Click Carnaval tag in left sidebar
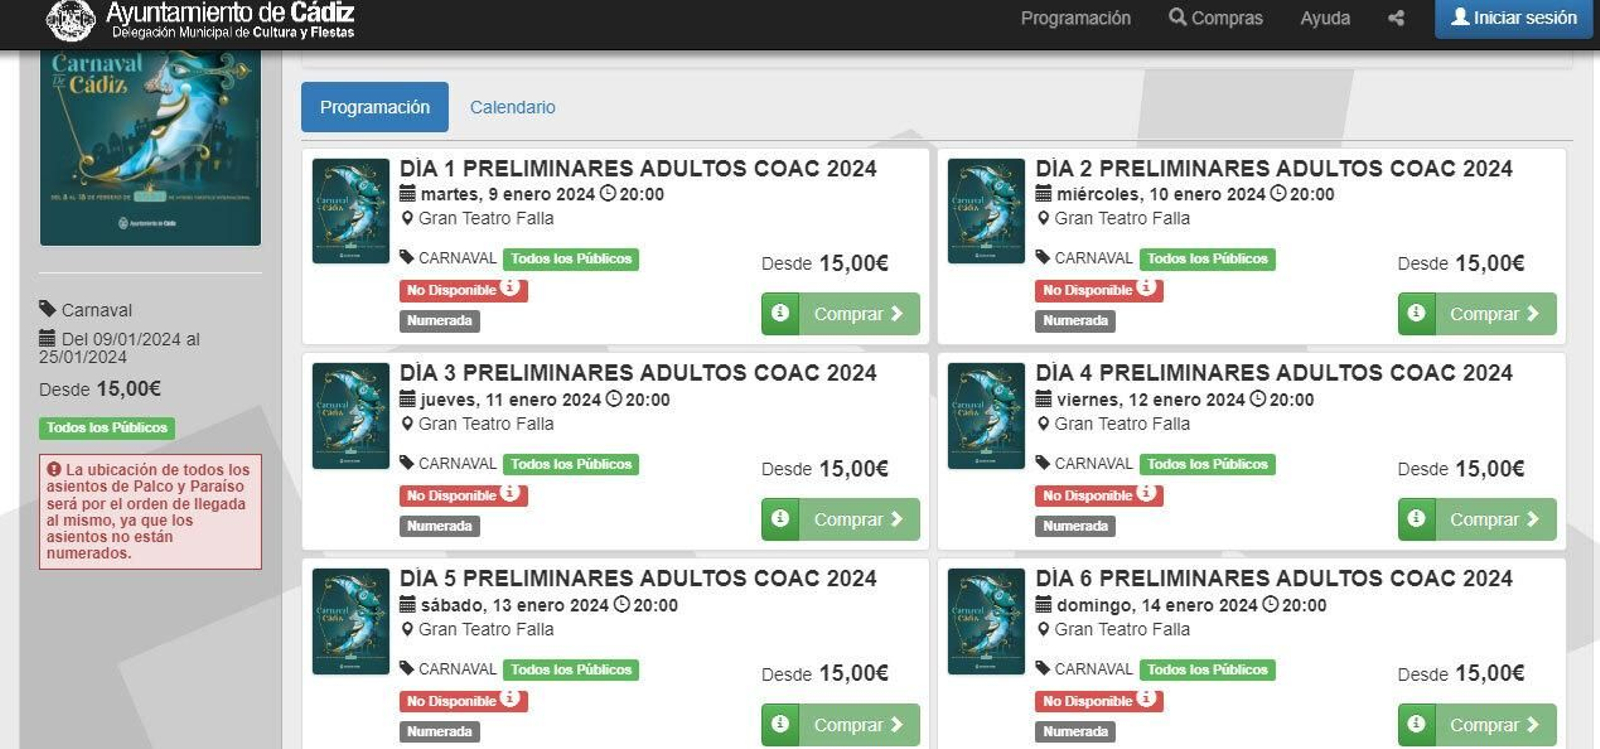Image resolution: width=1600 pixels, height=749 pixels. 86,310
